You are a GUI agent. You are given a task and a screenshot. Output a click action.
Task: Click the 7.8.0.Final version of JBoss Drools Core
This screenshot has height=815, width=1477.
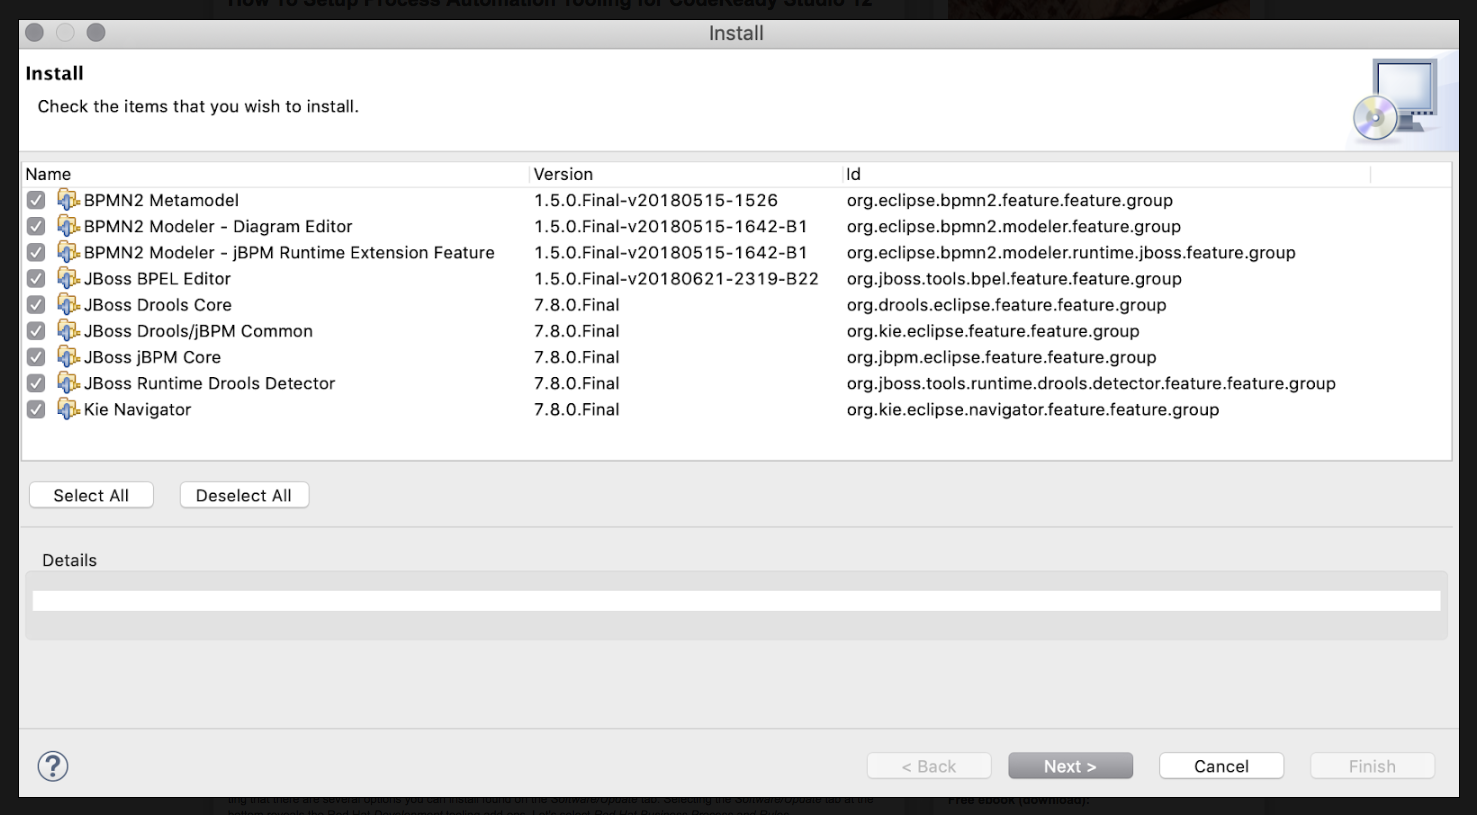(x=577, y=304)
